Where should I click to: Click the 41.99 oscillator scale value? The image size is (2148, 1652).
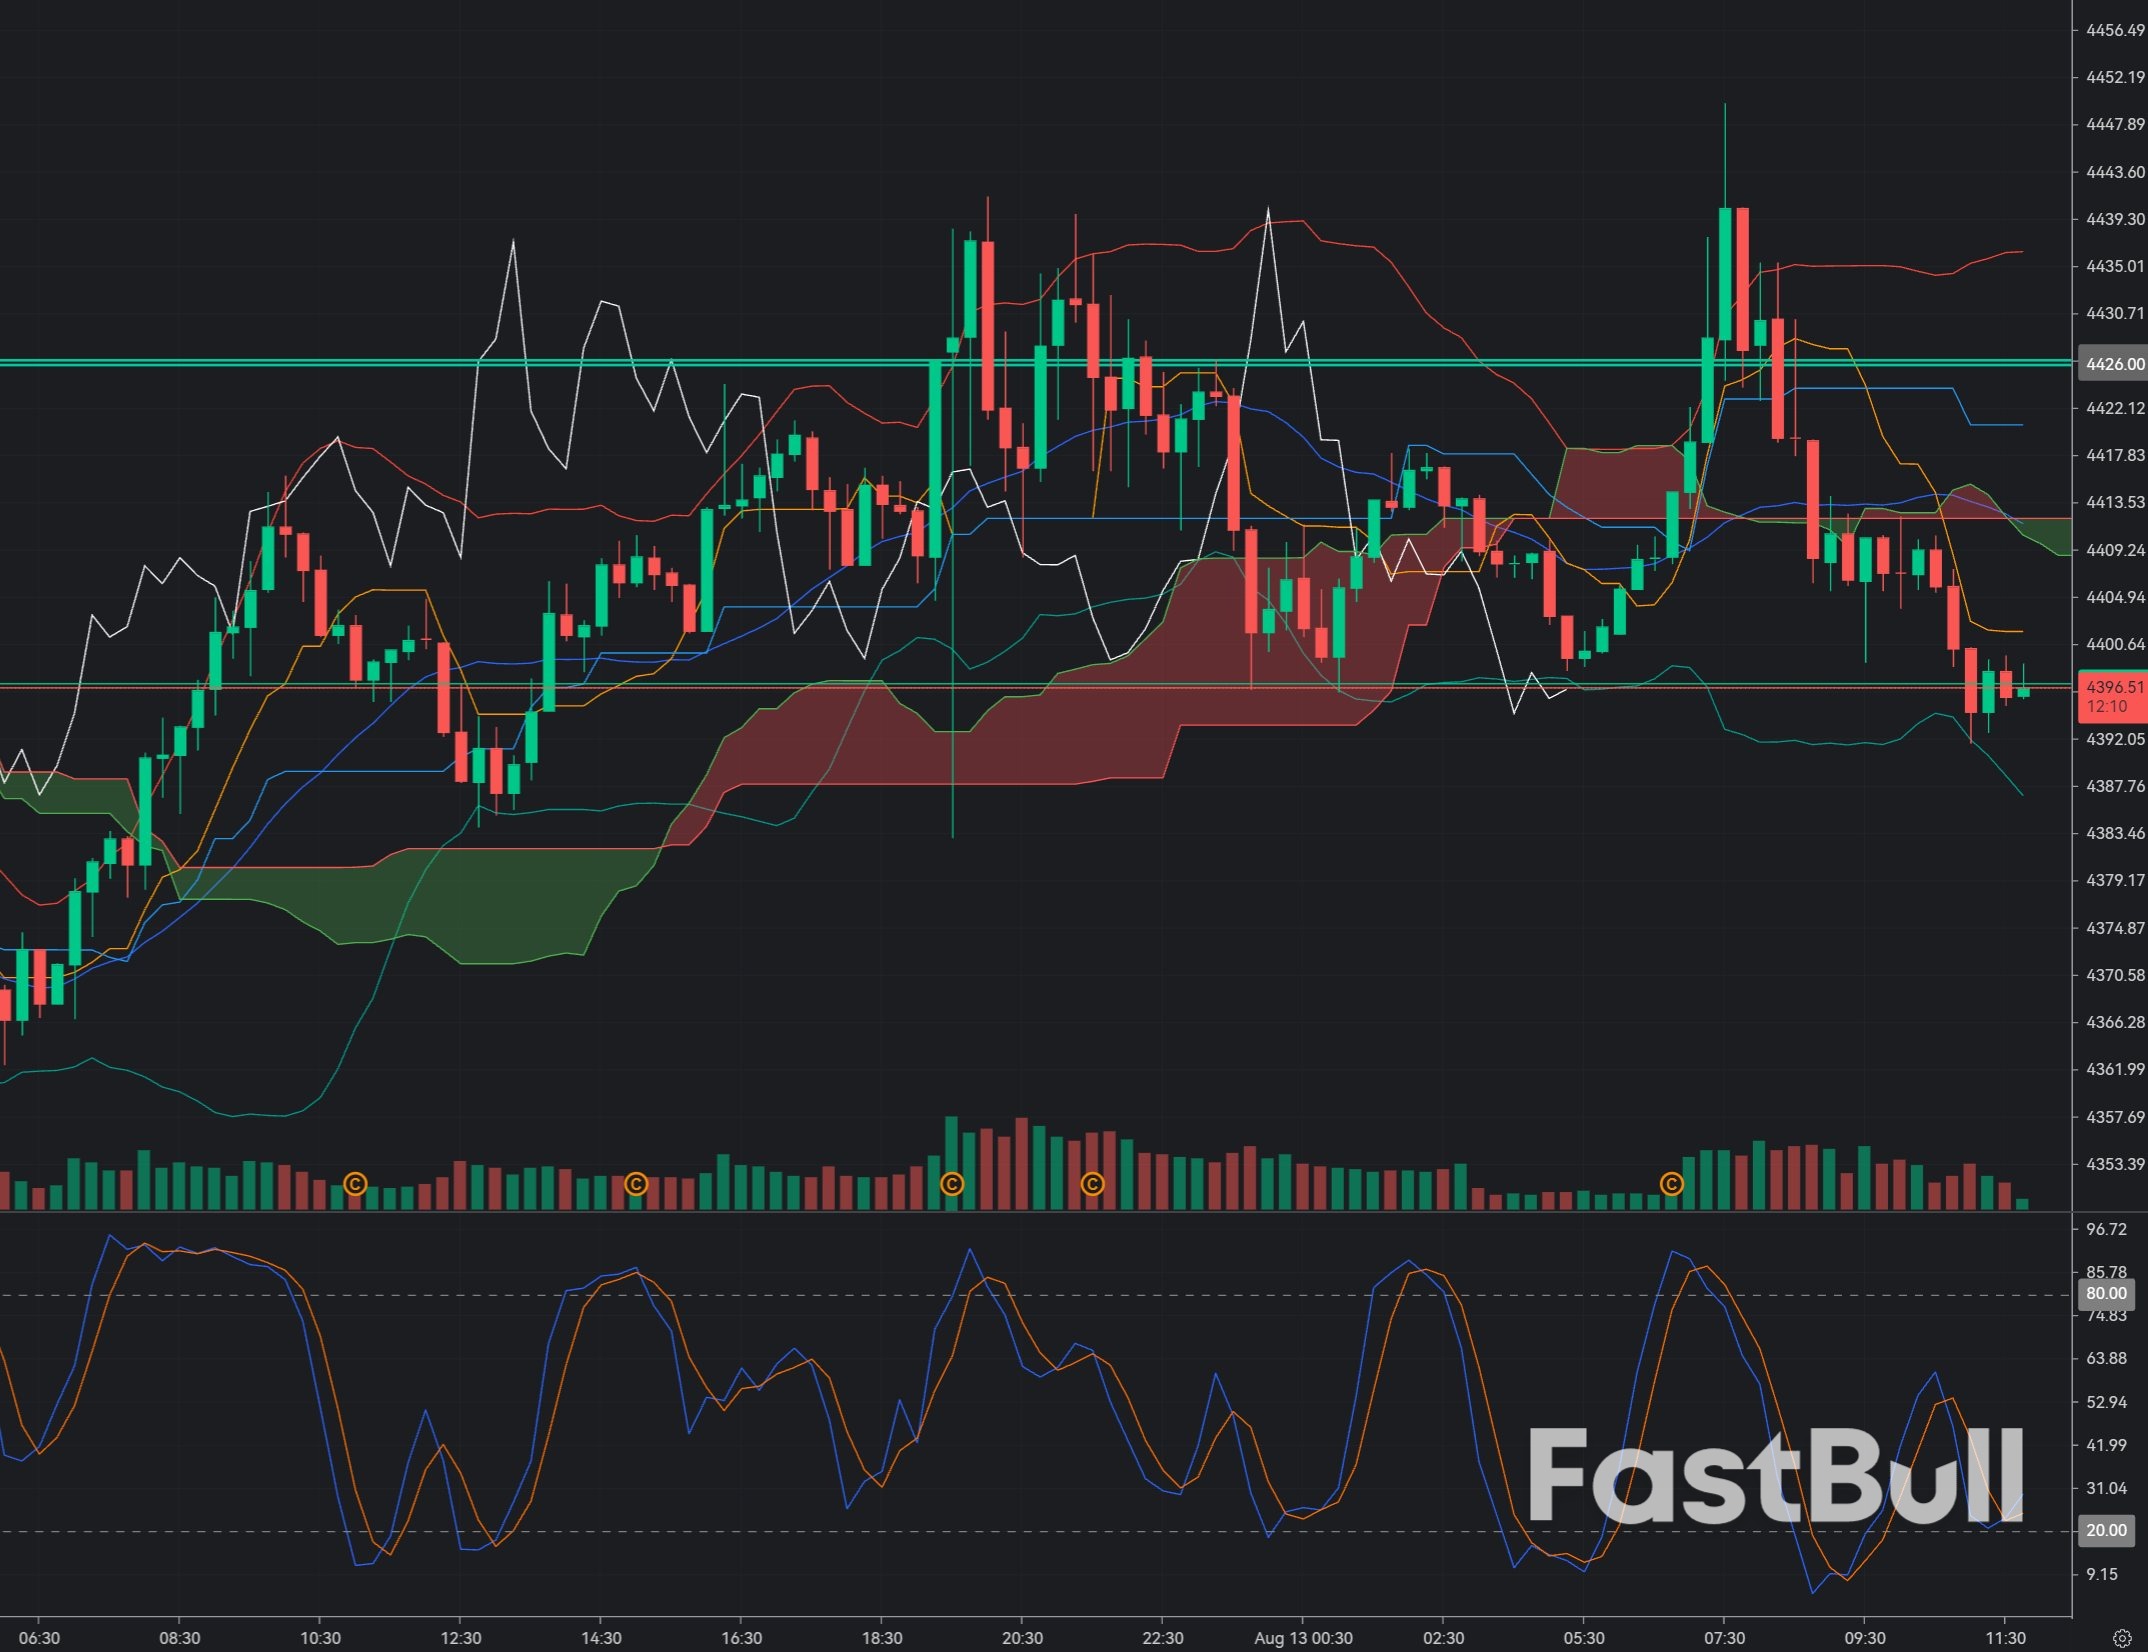tap(2106, 1445)
